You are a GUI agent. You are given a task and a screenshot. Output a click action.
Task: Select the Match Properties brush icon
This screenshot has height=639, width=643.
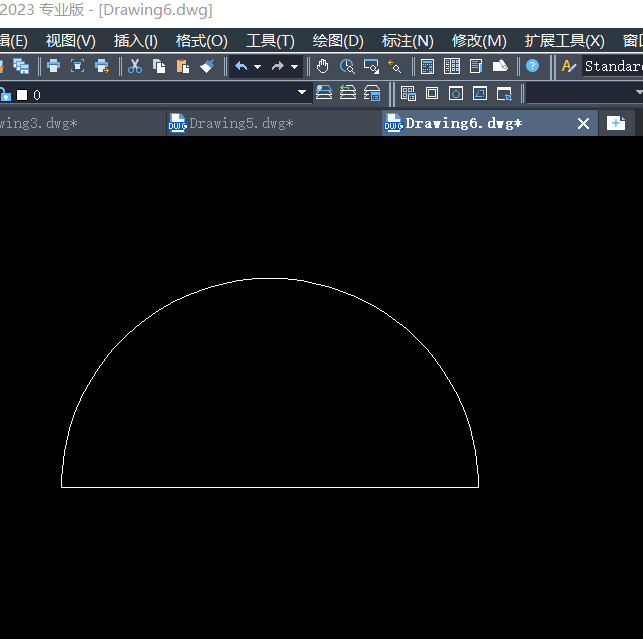point(207,66)
